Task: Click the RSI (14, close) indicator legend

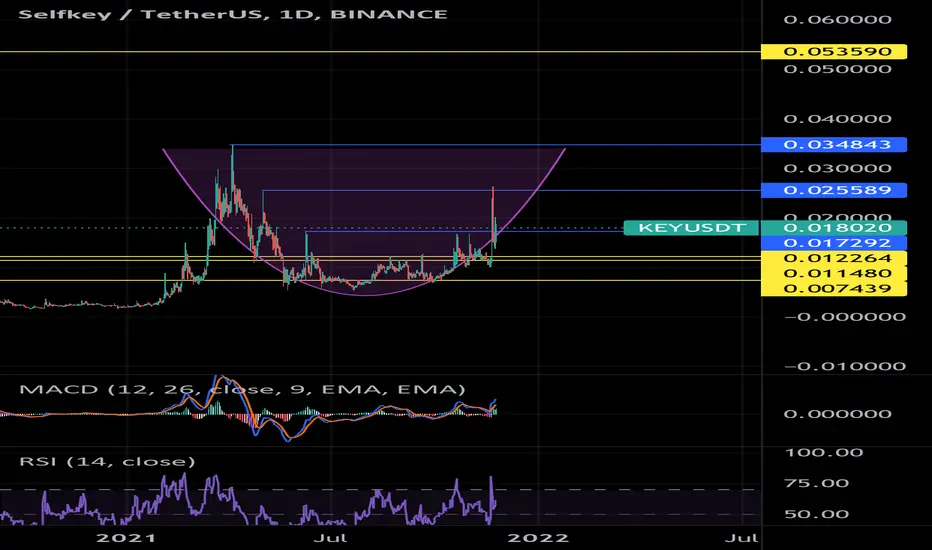Action: click(107, 461)
